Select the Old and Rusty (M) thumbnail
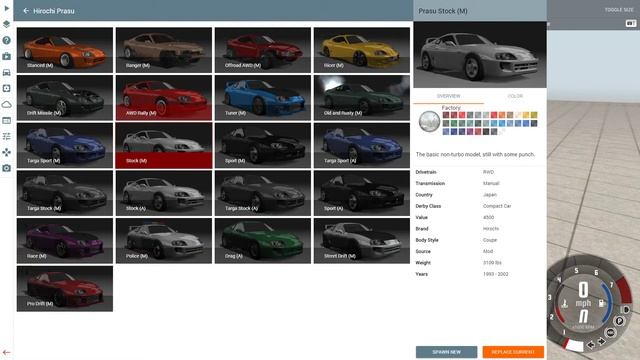This screenshot has width=640, height=360. pyautogui.click(x=362, y=98)
